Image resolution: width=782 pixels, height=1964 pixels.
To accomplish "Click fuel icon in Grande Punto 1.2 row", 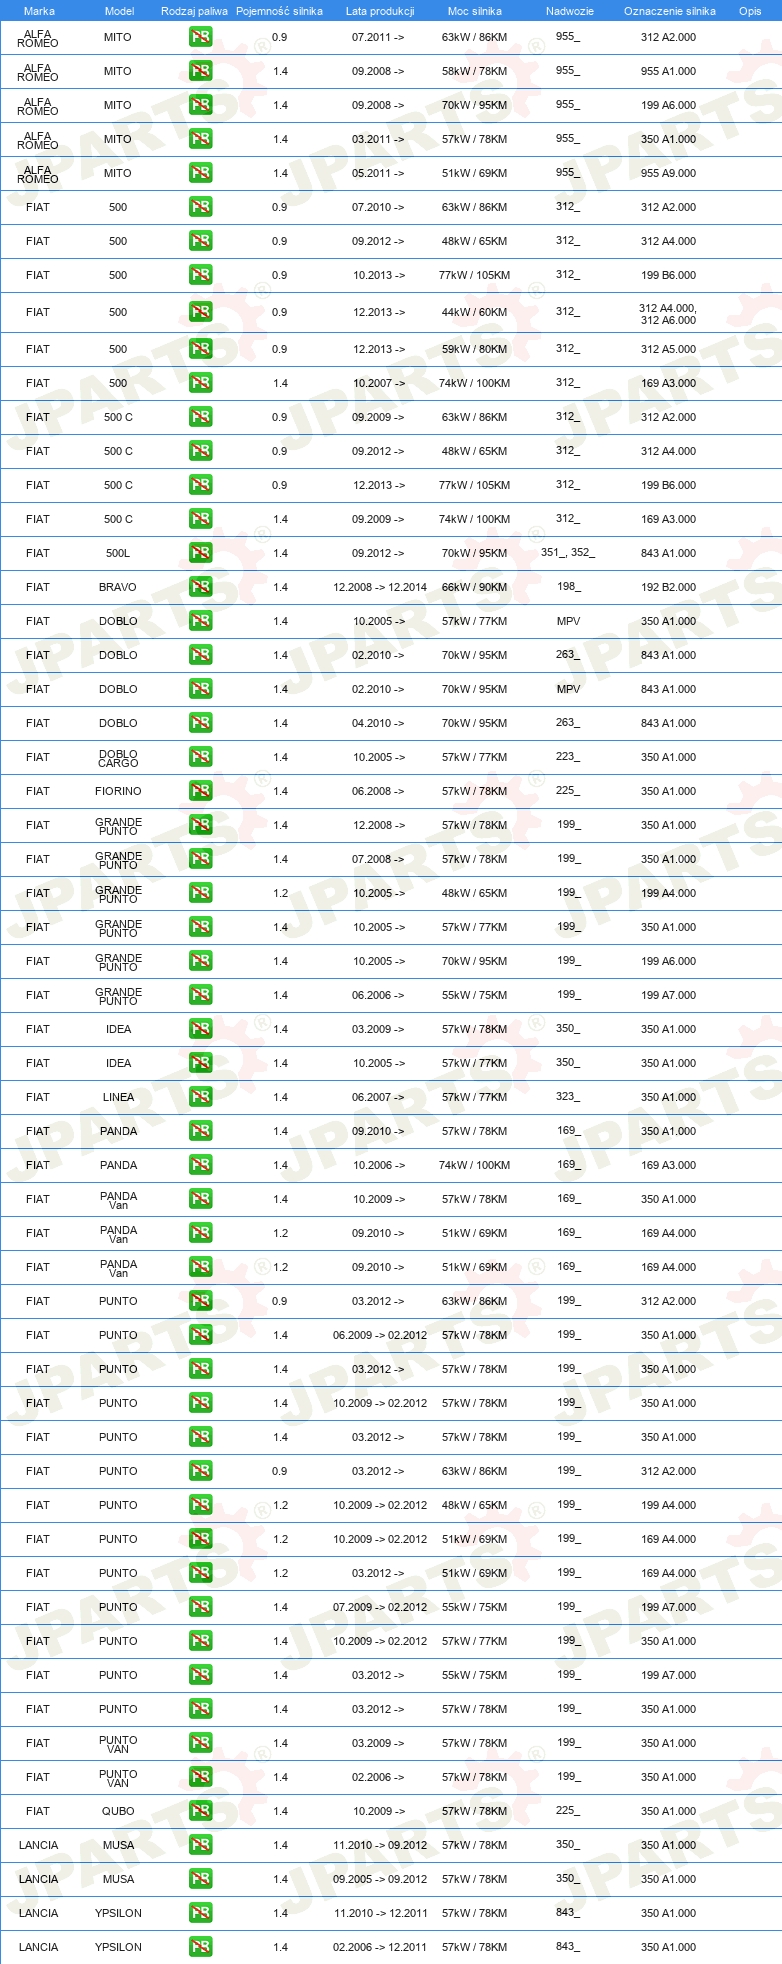I will pos(200,893).
